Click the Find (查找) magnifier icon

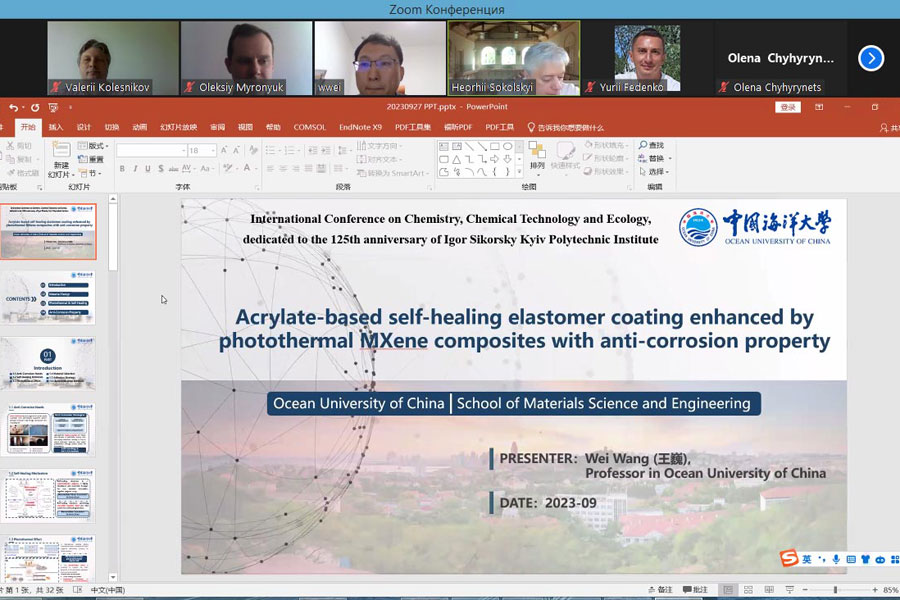tap(643, 145)
